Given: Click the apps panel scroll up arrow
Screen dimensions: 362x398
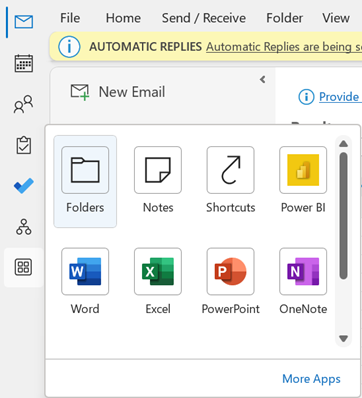Looking at the screenshot, I should pyautogui.click(x=343, y=144).
